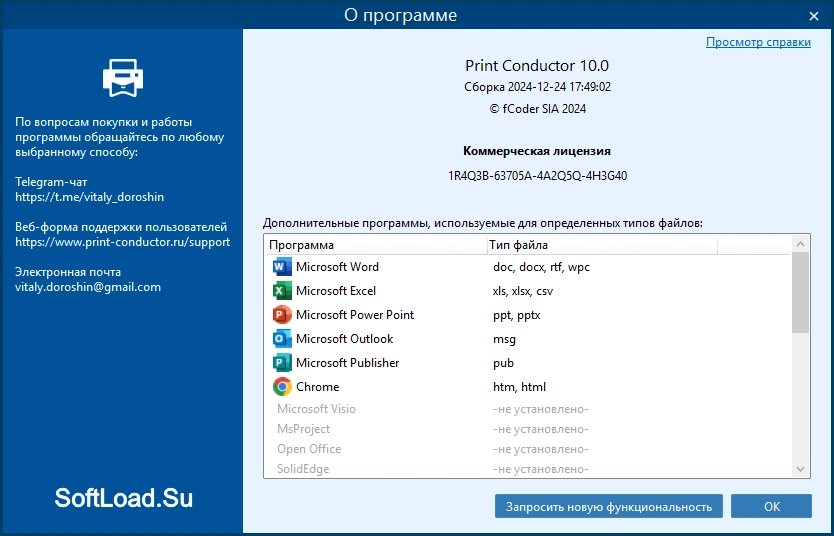Click the © fCoder SIA 2024 copyright text
Viewport: 834px width, 536px height.
tap(537, 109)
